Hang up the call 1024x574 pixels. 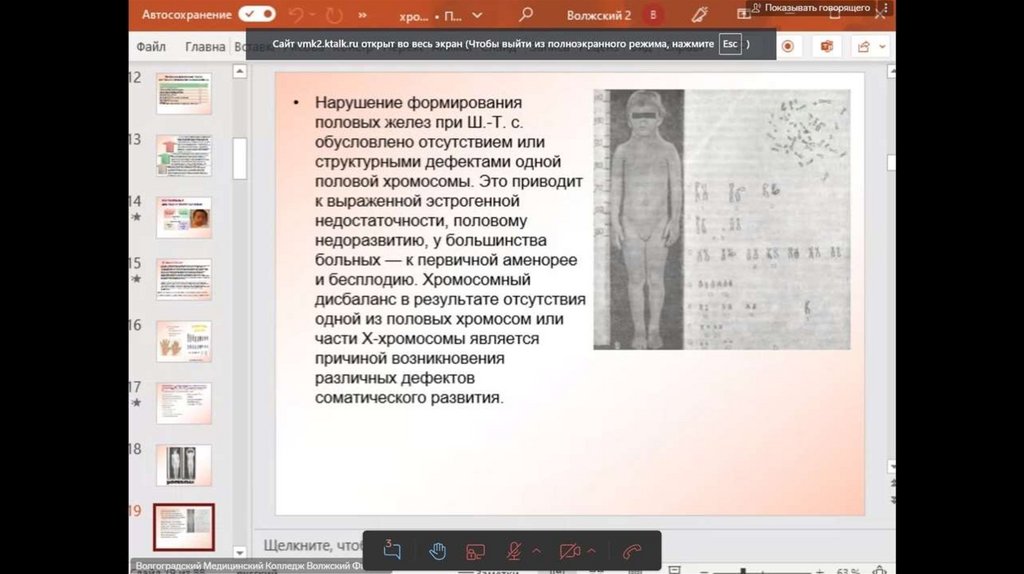(x=631, y=550)
